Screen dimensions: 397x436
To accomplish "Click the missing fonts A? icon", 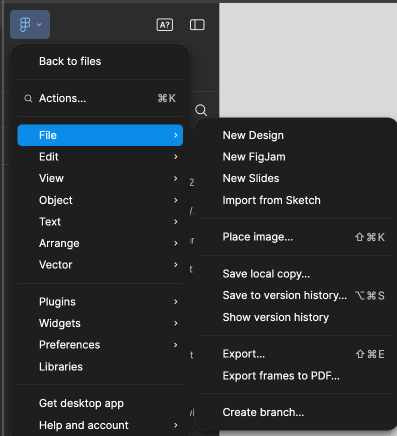I will tap(165, 25).
